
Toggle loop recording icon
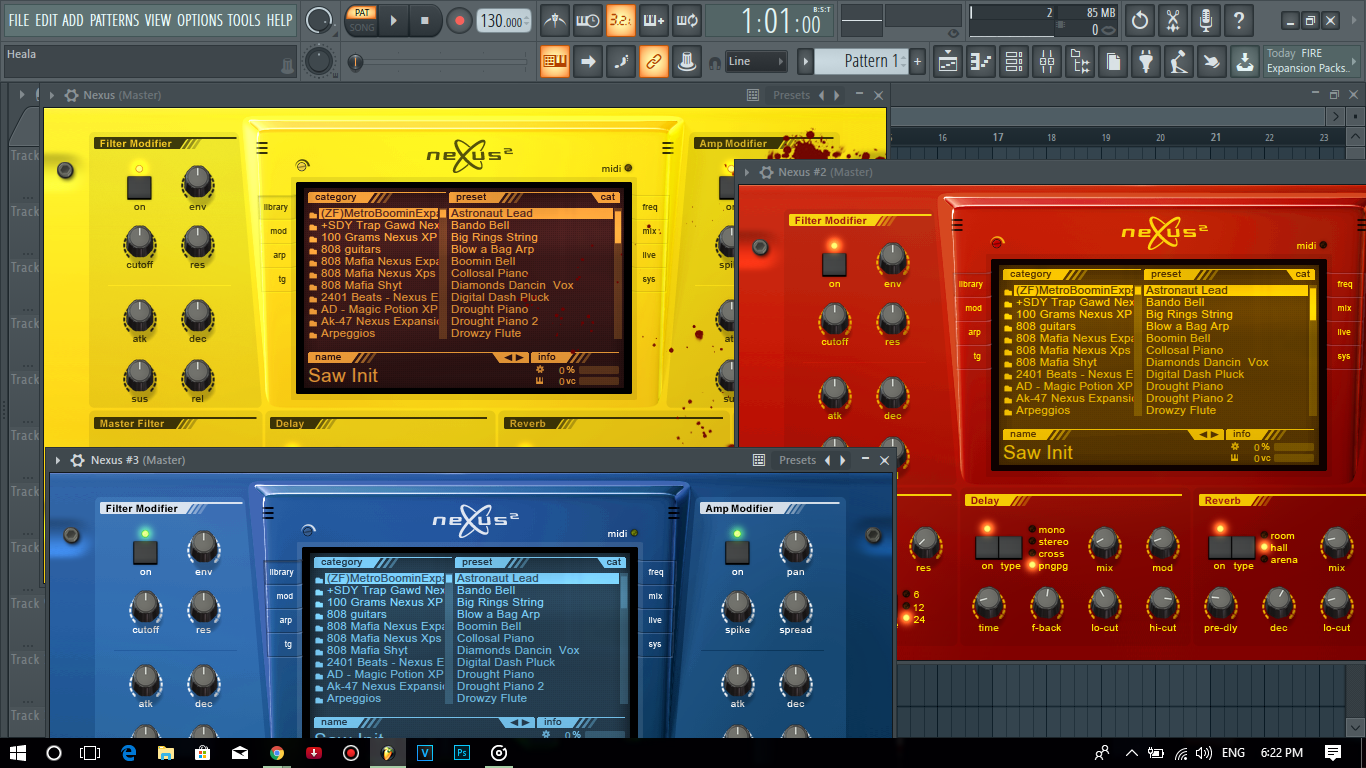point(686,20)
